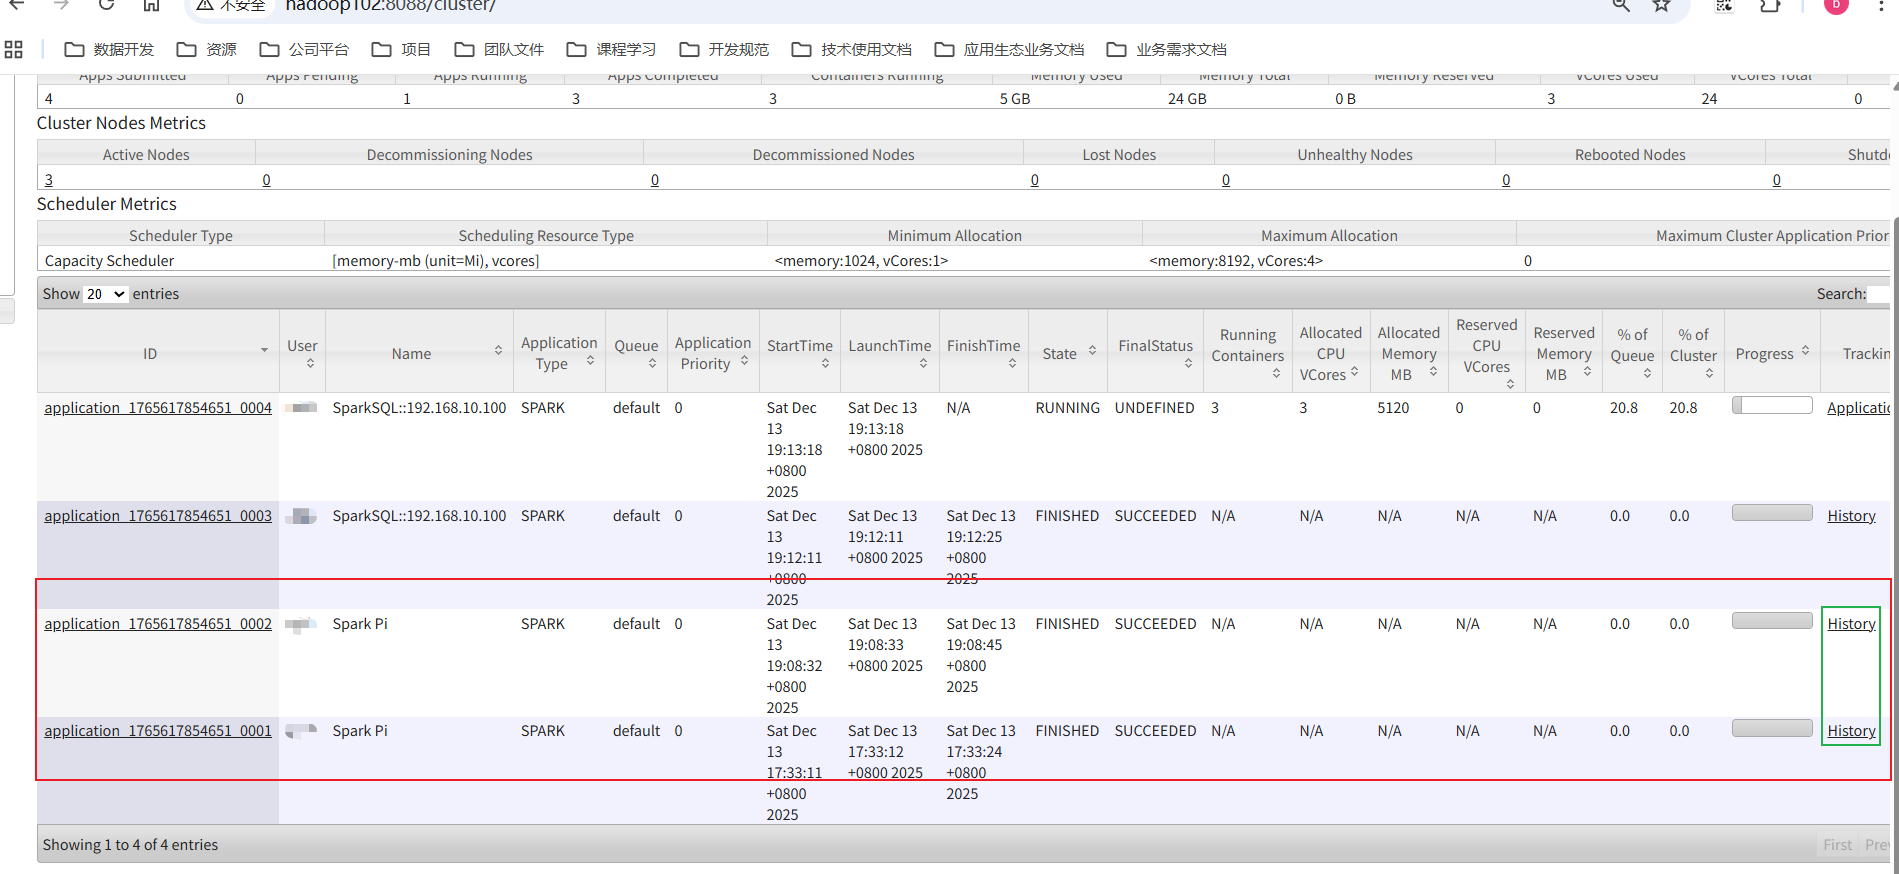Sort by State column header
This screenshot has width=1899, height=874.
coord(1068,351)
